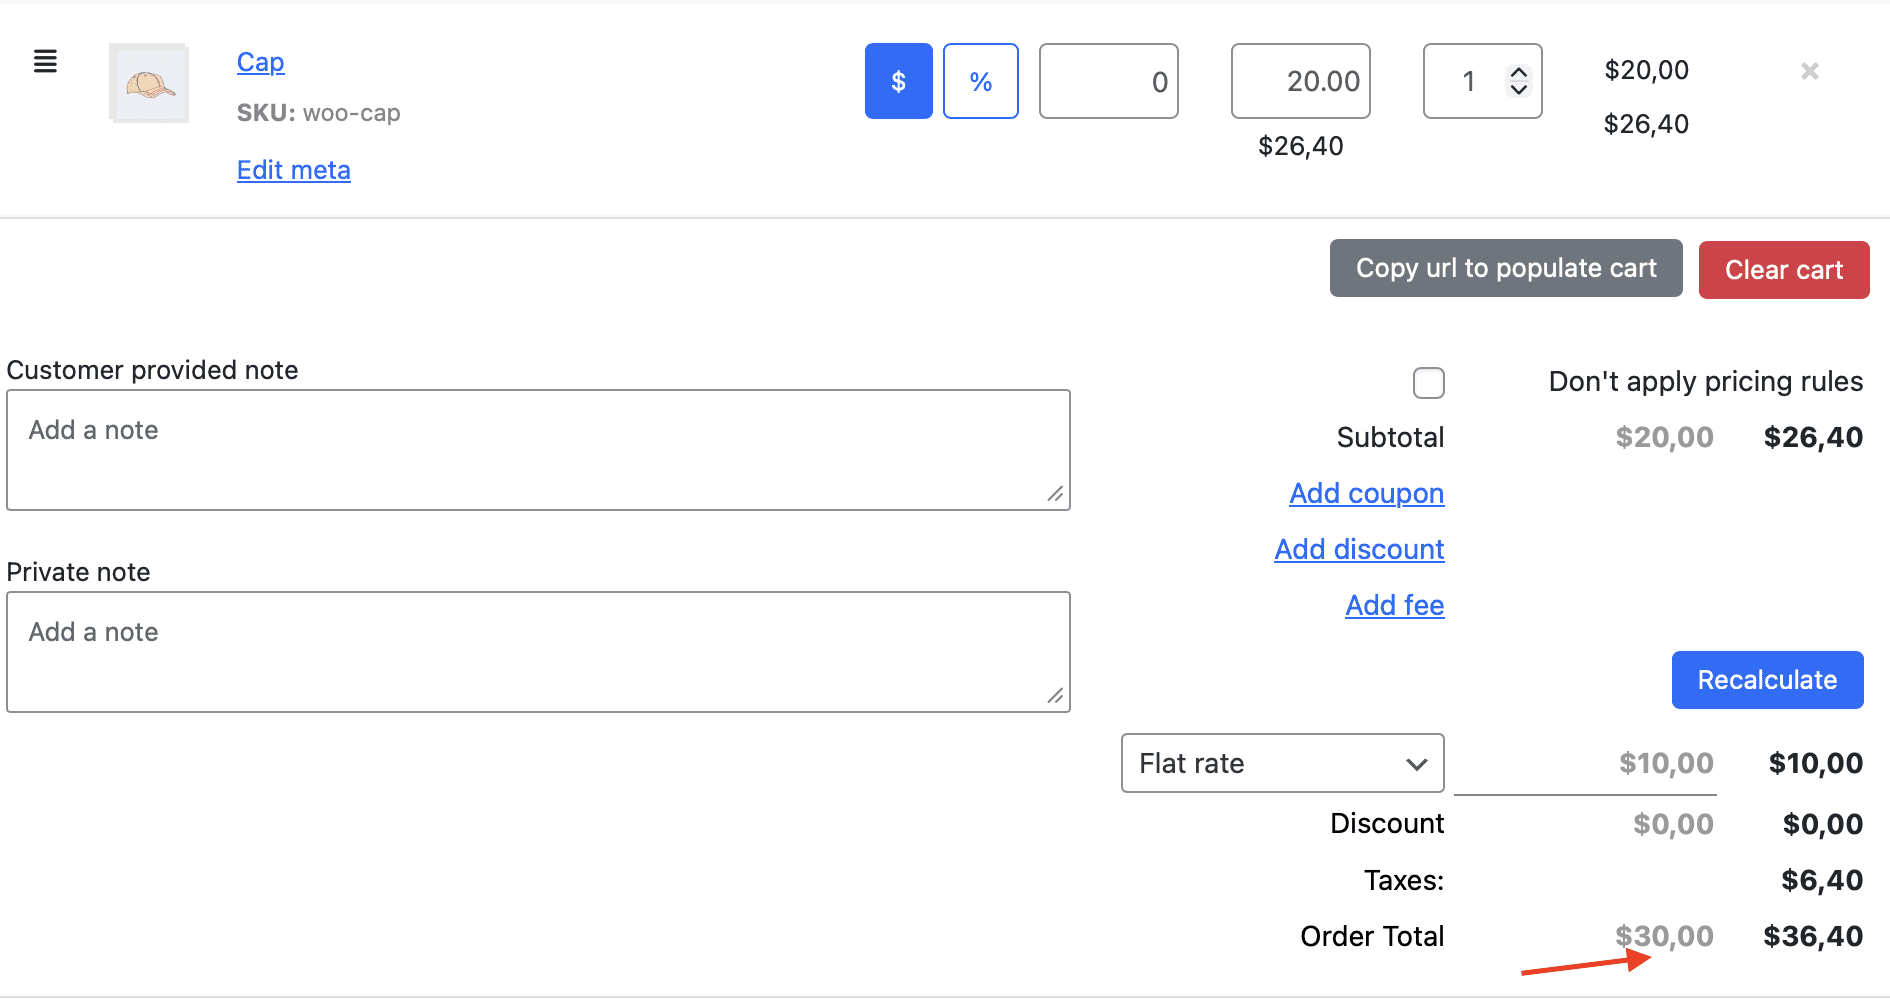1890x1006 pixels.
Task: Click Add discount link
Action: point(1359,549)
